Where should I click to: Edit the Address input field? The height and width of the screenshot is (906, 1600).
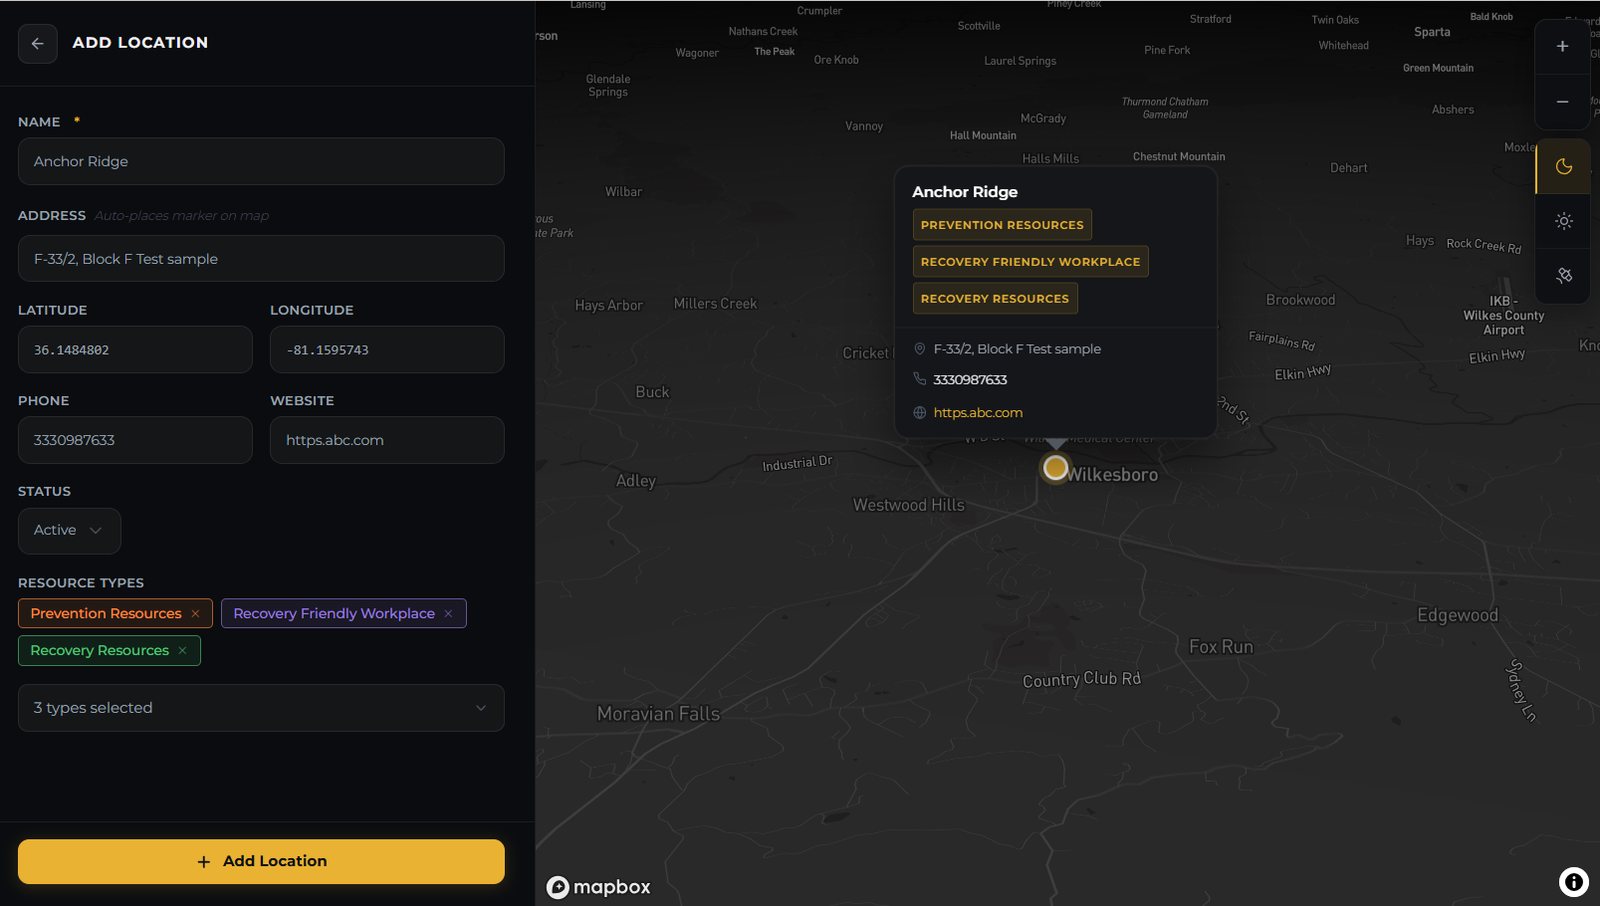point(261,259)
